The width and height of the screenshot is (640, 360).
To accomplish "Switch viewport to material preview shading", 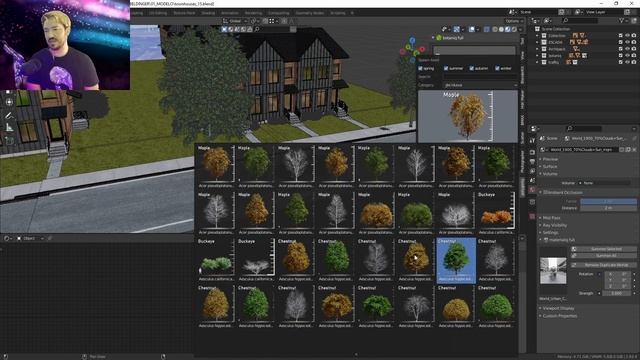I will point(508,29).
